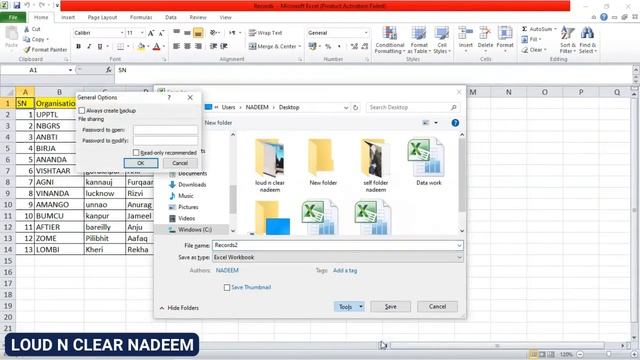Image resolution: width=640 pixels, height=360 pixels.
Task: Open the Tools dropdown in Save As
Action: point(349,307)
